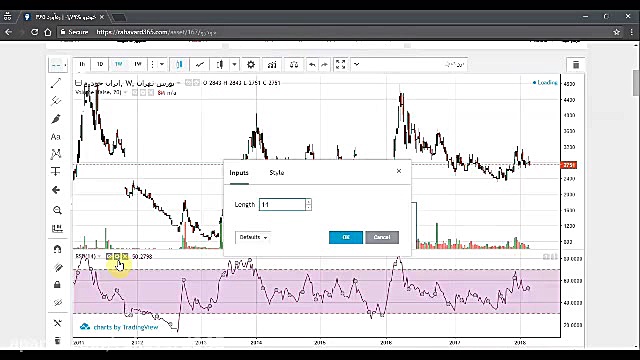This screenshot has height=360, width=640.
Task: Expand the chart style dropdown arrow
Action: [234, 64]
